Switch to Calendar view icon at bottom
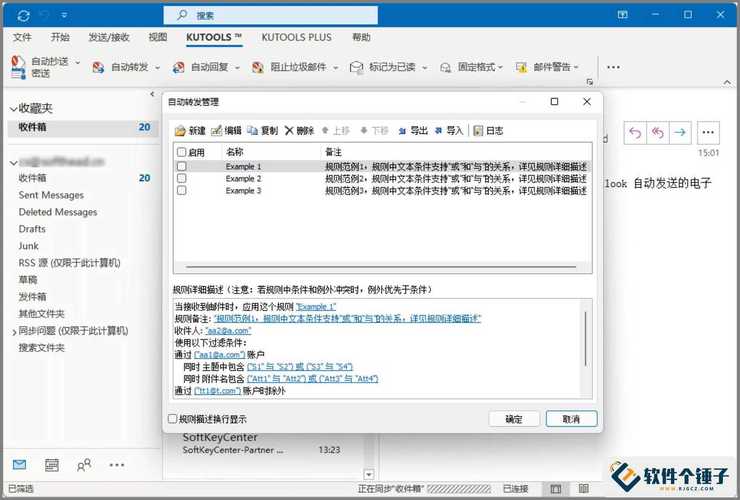740x500 pixels. [x=51, y=465]
